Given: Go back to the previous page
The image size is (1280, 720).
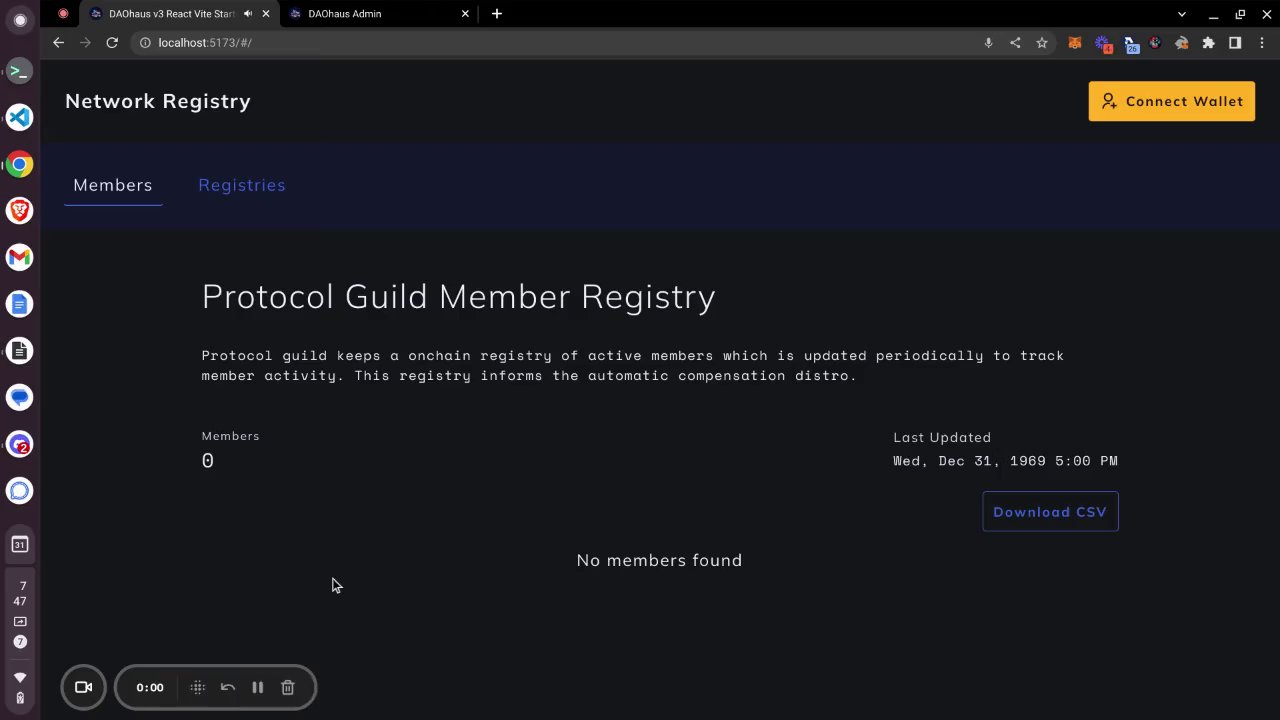Looking at the screenshot, I should (x=58, y=43).
